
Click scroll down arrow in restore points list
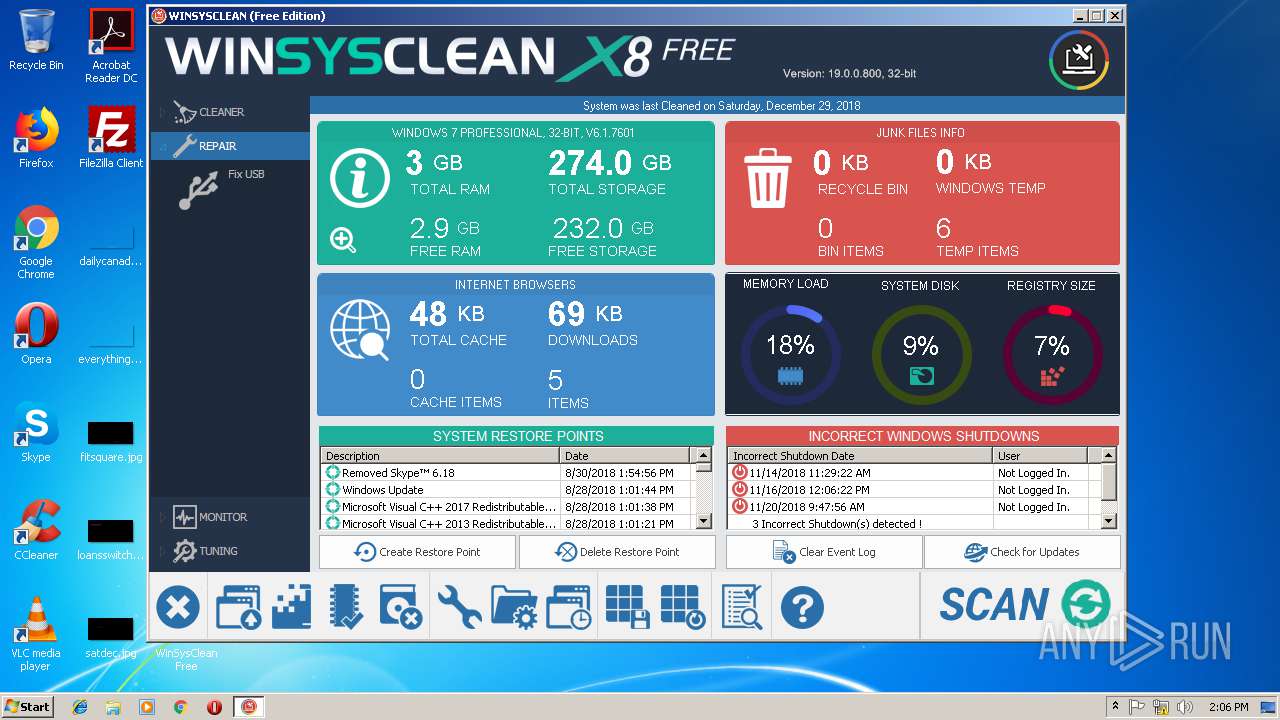click(704, 521)
